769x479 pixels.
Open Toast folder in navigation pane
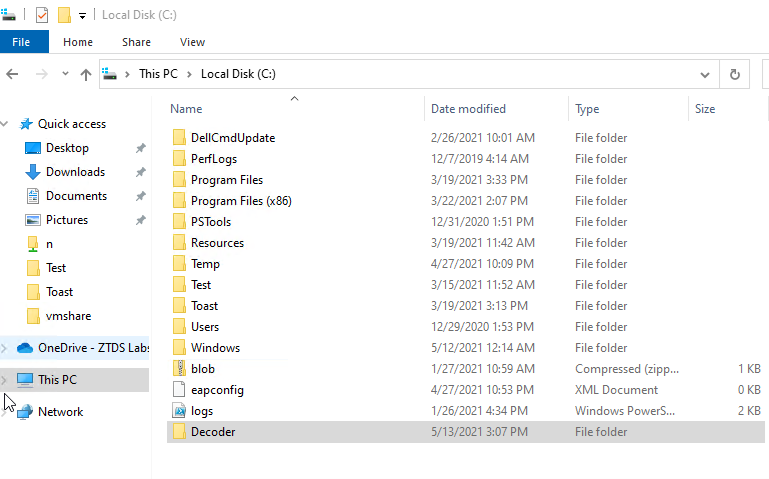point(59,292)
